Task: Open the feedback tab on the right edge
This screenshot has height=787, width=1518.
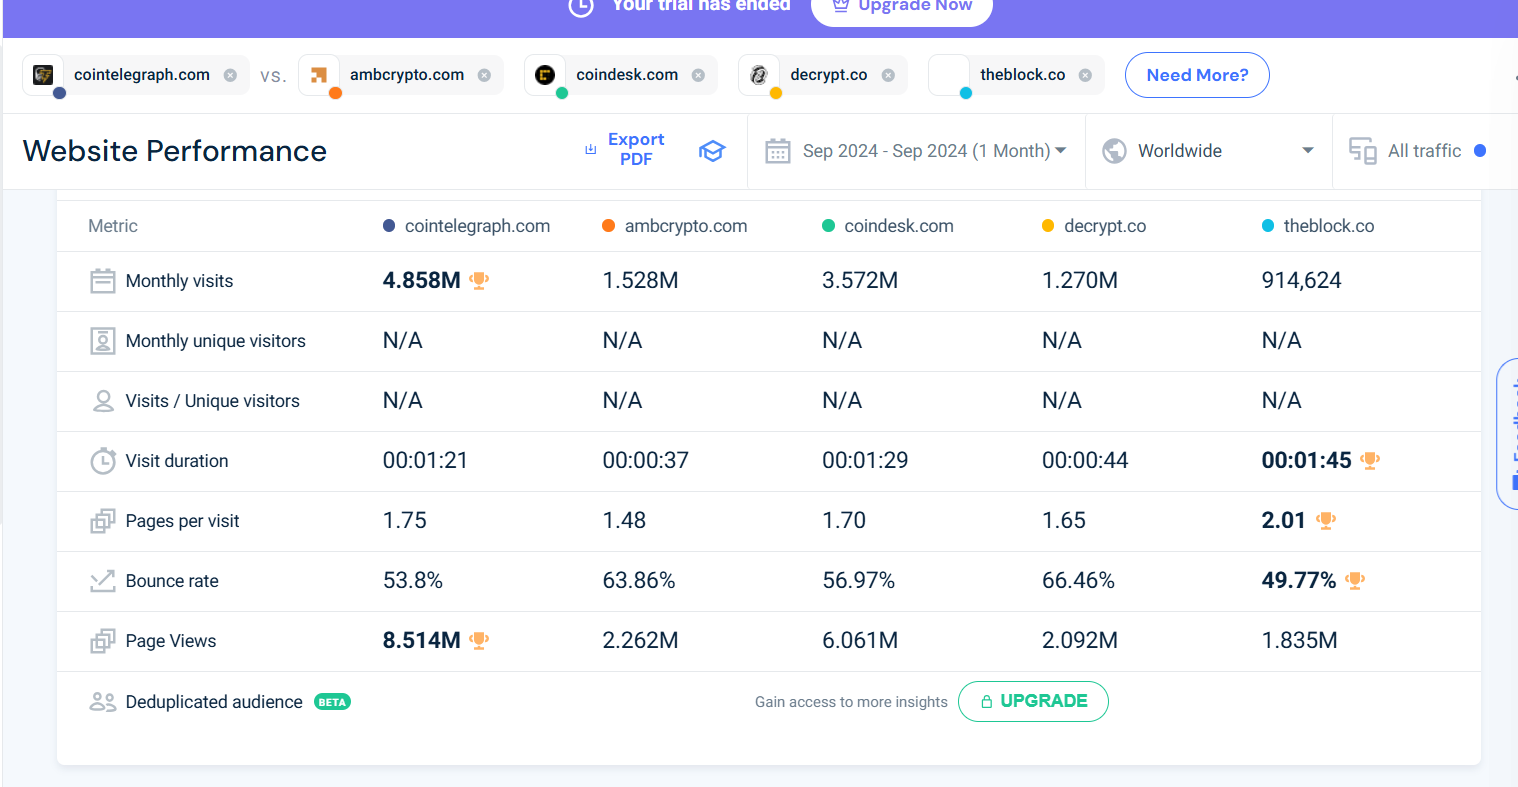Action: (1507, 434)
